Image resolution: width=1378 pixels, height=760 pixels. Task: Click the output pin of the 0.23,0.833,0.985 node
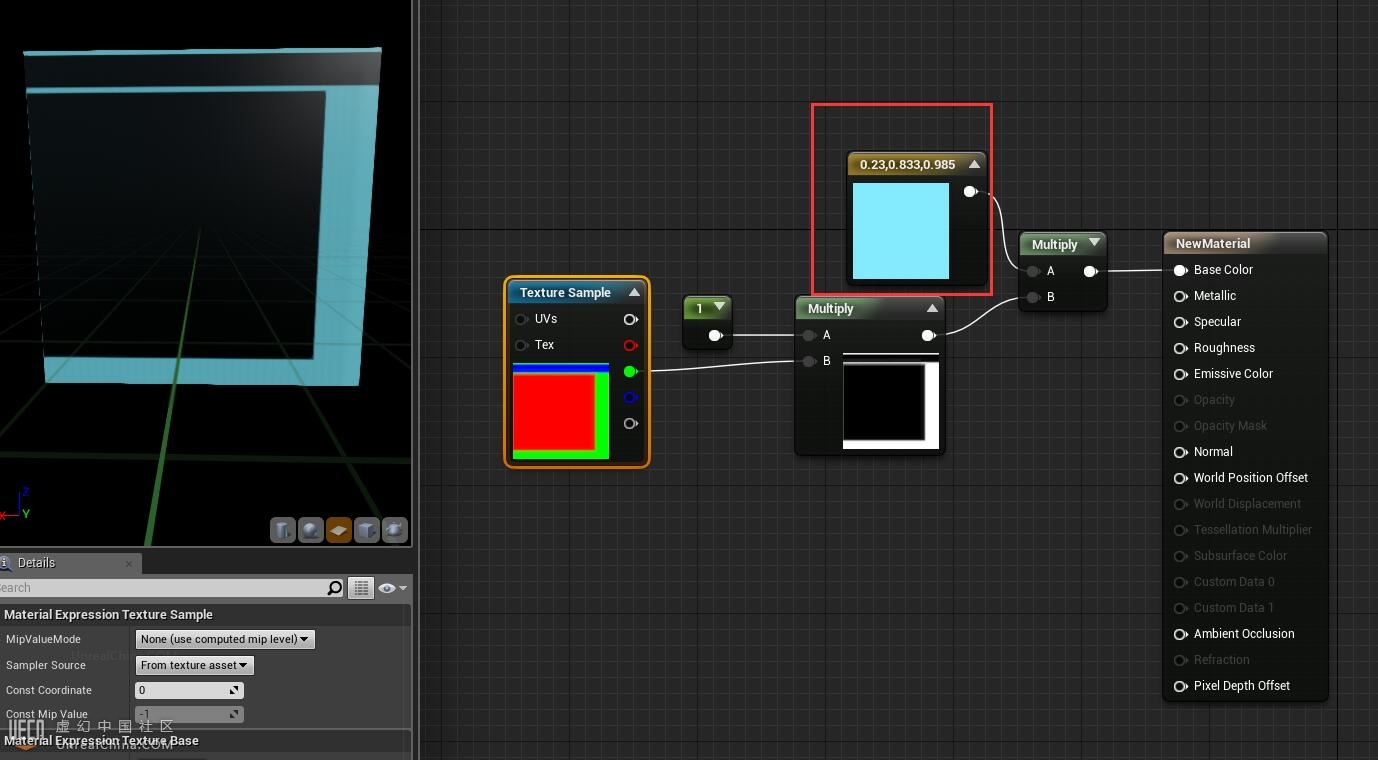tap(970, 191)
